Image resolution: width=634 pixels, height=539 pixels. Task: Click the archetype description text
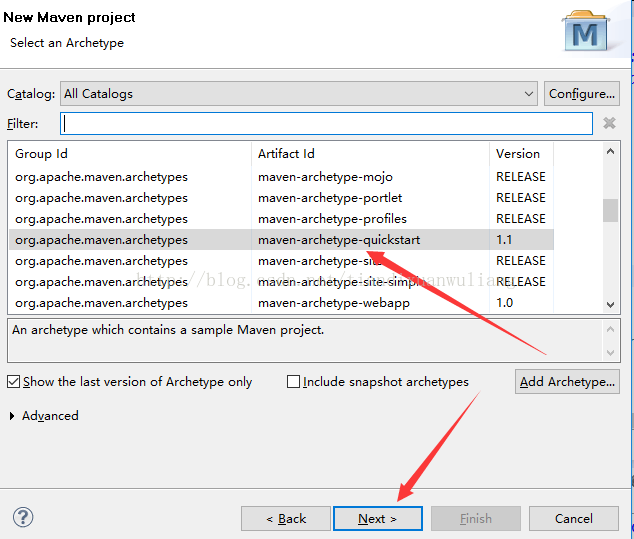click(x=168, y=330)
